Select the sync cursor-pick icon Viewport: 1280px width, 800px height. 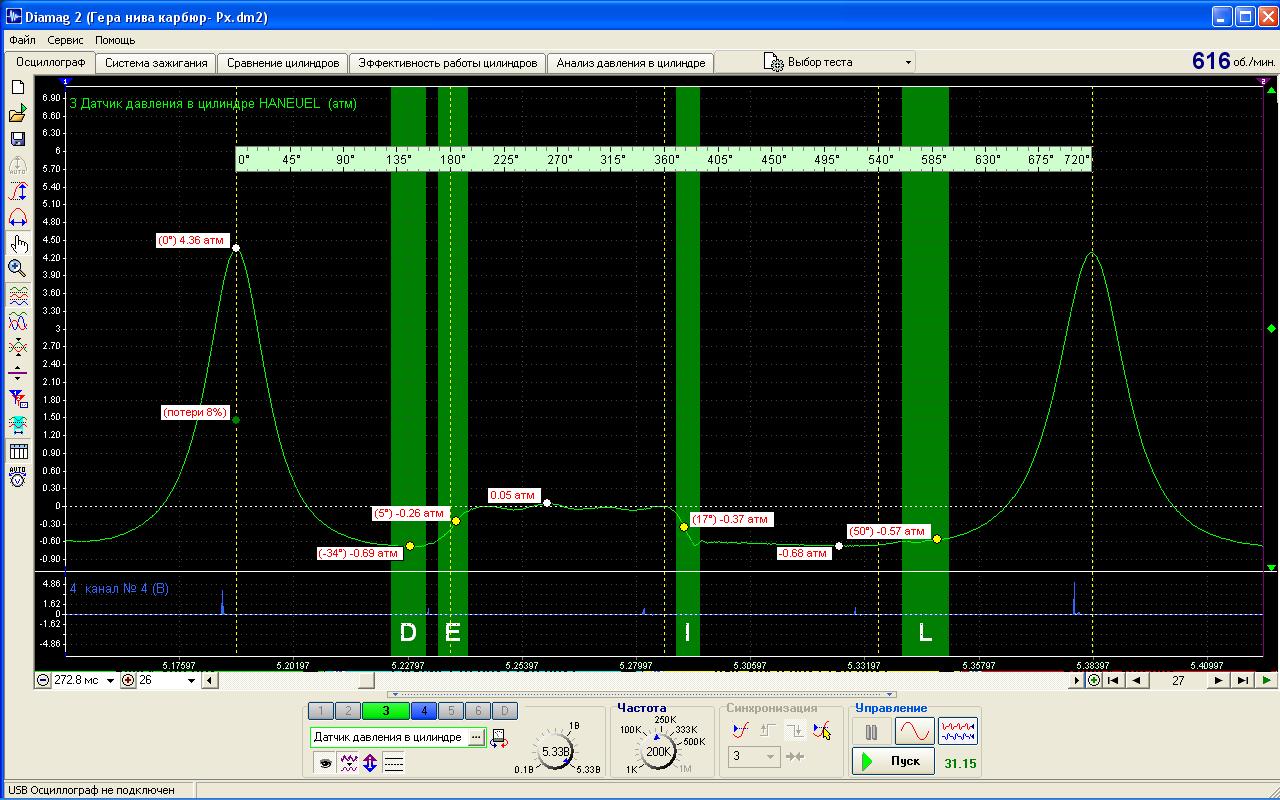[821, 731]
